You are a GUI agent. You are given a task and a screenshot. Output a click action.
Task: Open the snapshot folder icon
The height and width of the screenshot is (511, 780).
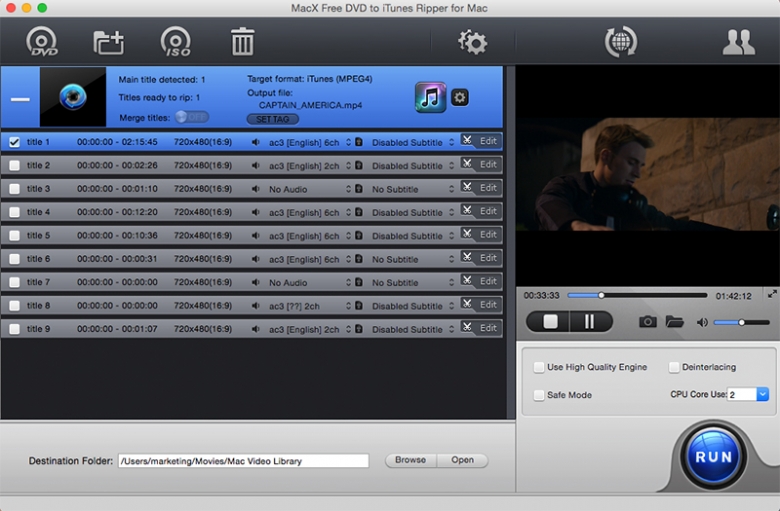pyautogui.click(x=674, y=322)
